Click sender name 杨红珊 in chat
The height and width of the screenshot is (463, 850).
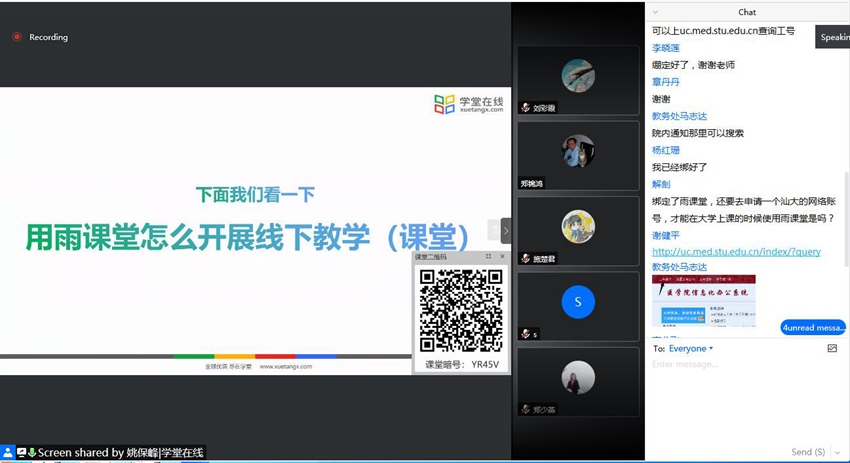click(666, 150)
